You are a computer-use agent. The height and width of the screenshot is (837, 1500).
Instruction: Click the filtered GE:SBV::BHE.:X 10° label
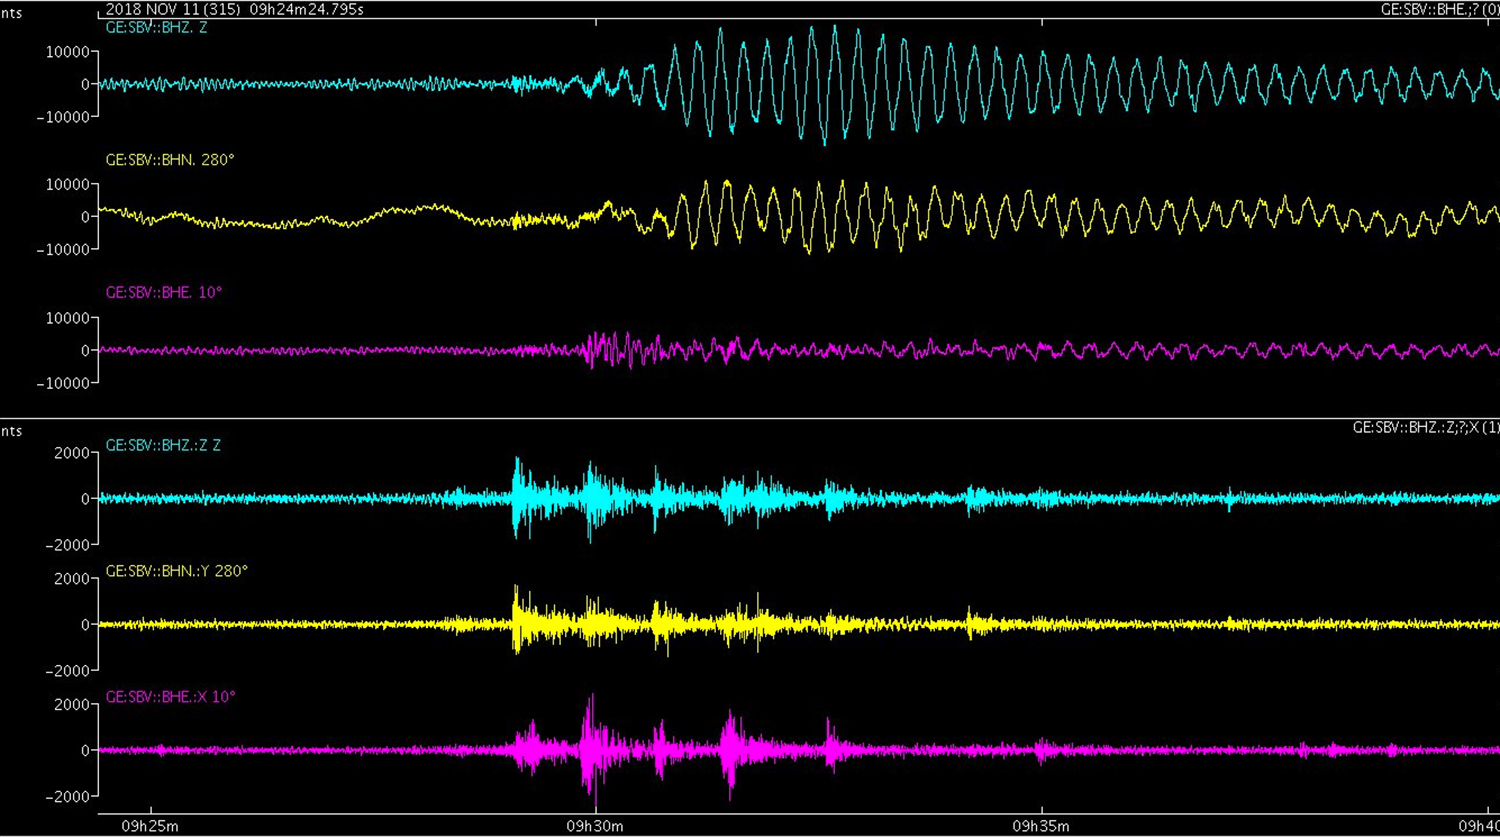[x=171, y=697]
